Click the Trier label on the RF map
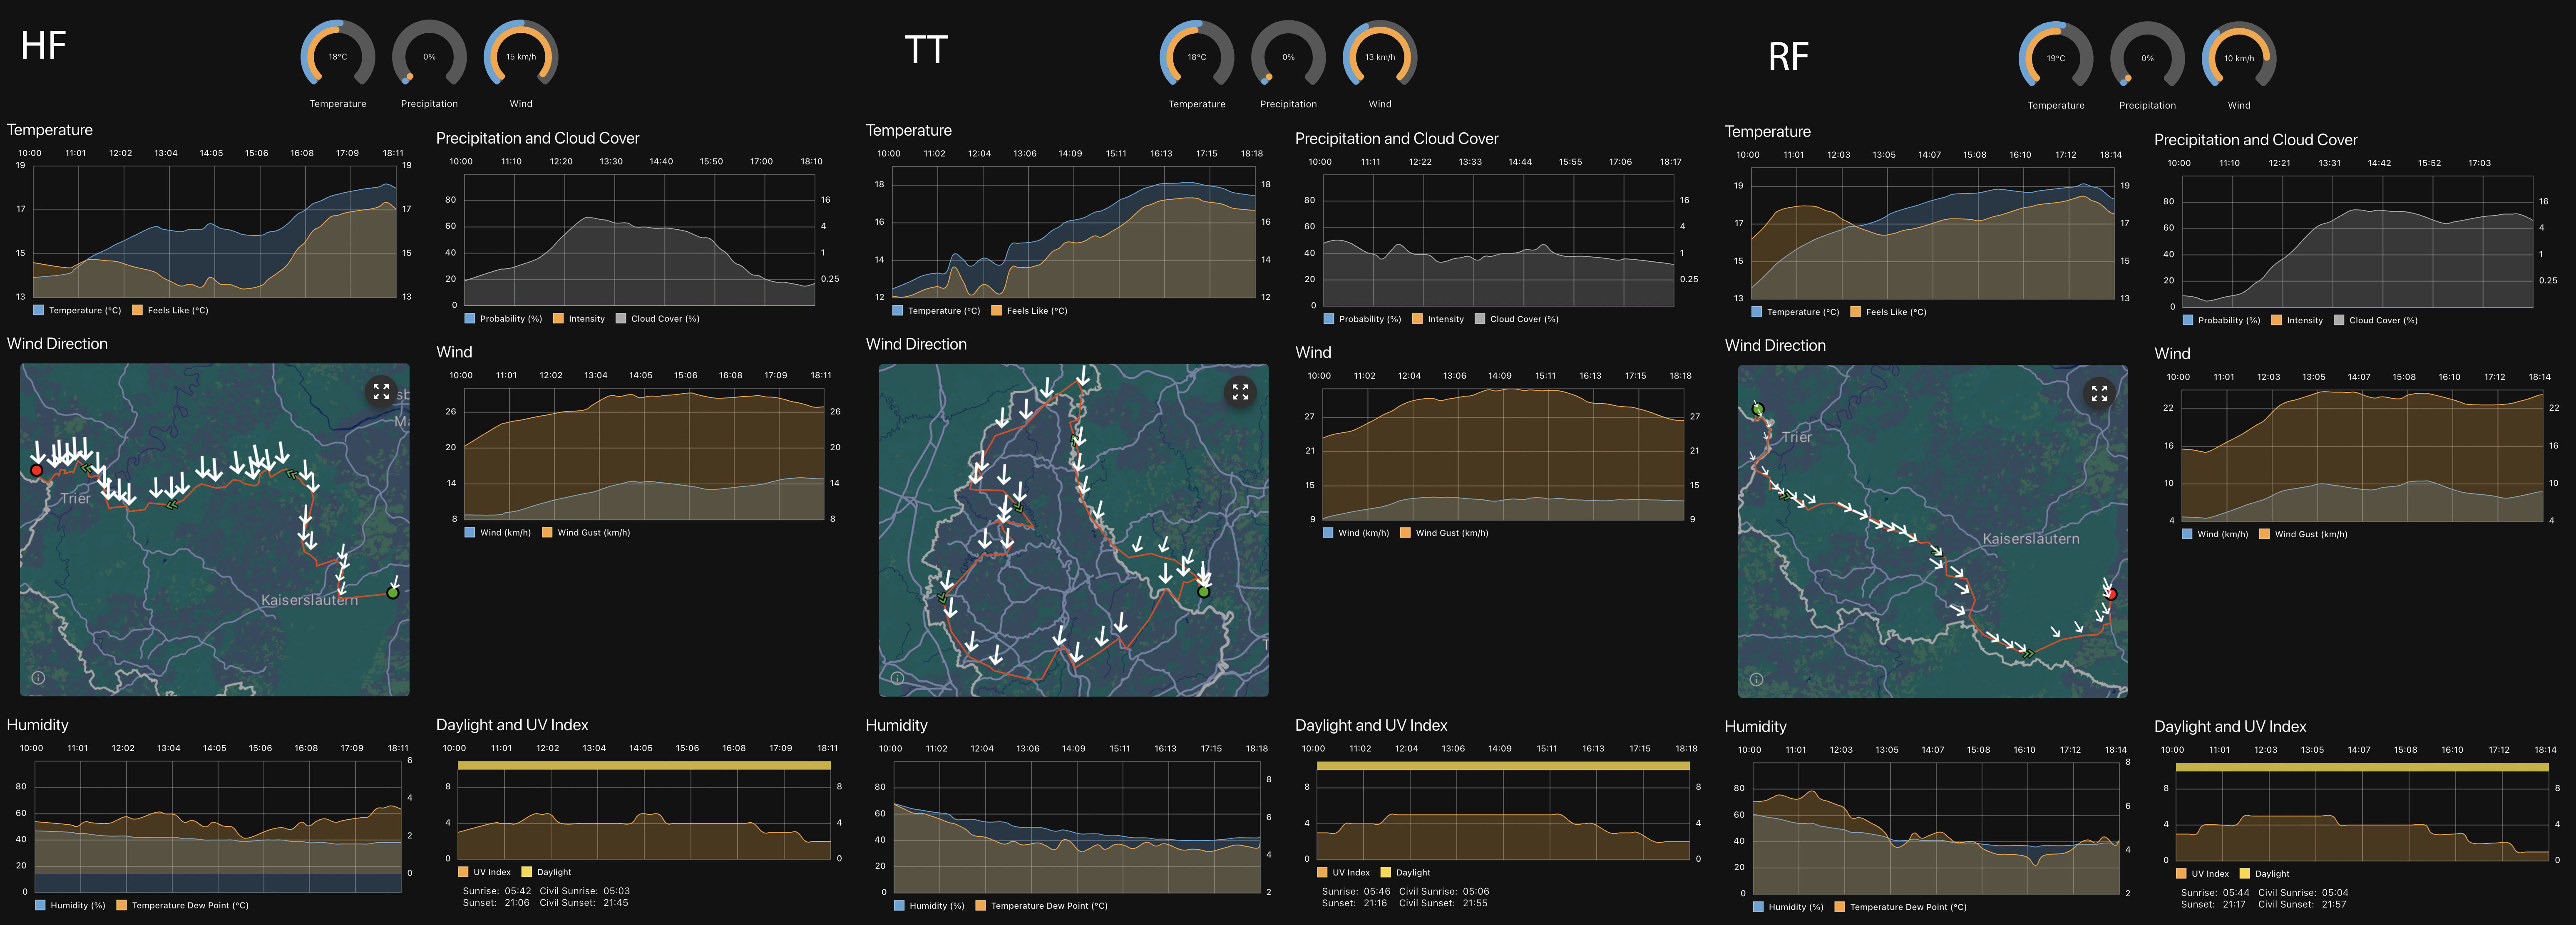The height and width of the screenshot is (925, 2576). (1796, 437)
